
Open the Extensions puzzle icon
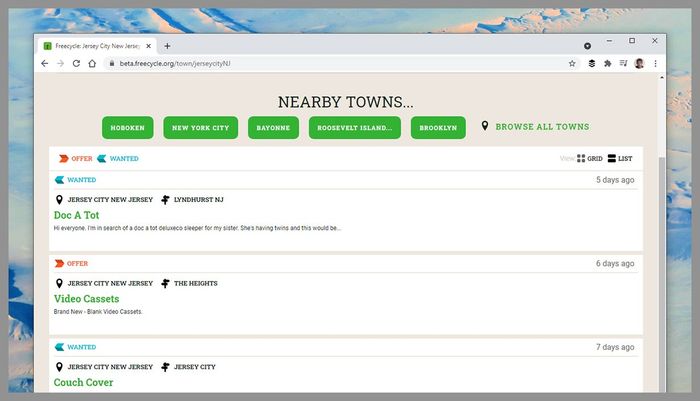coord(607,63)
